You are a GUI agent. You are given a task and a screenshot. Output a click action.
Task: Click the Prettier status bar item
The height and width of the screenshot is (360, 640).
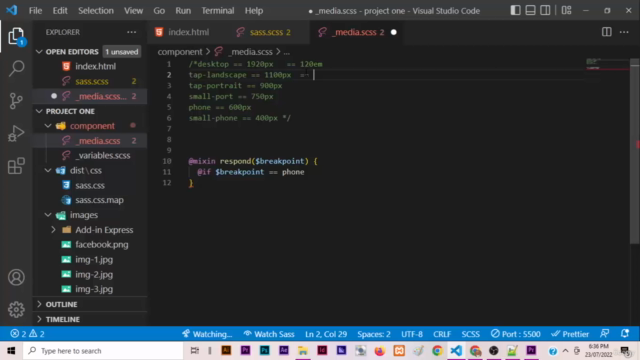(570, 334)
